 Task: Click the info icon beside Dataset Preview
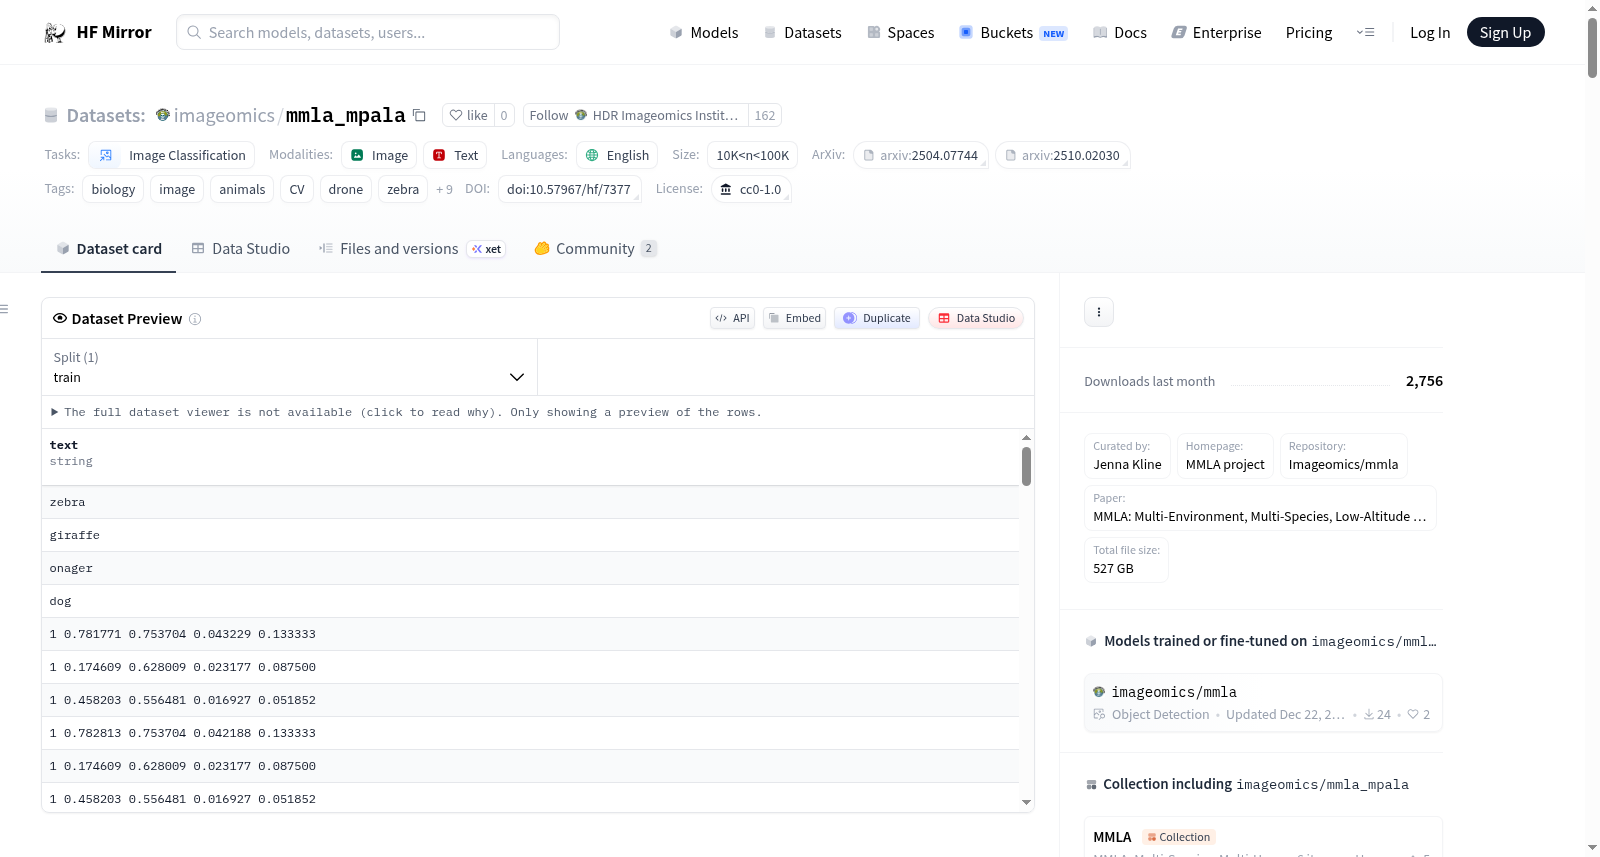pyautogui.click(x=195, y=319)
